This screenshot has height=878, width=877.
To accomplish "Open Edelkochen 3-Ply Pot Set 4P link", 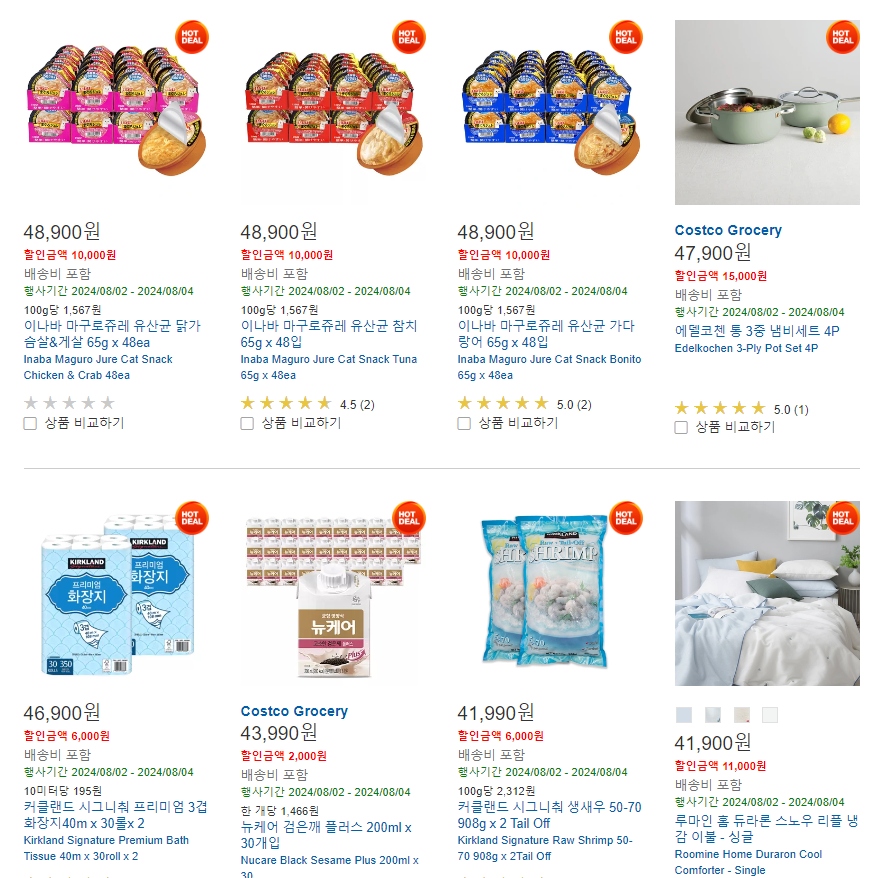I will [746, 348].
